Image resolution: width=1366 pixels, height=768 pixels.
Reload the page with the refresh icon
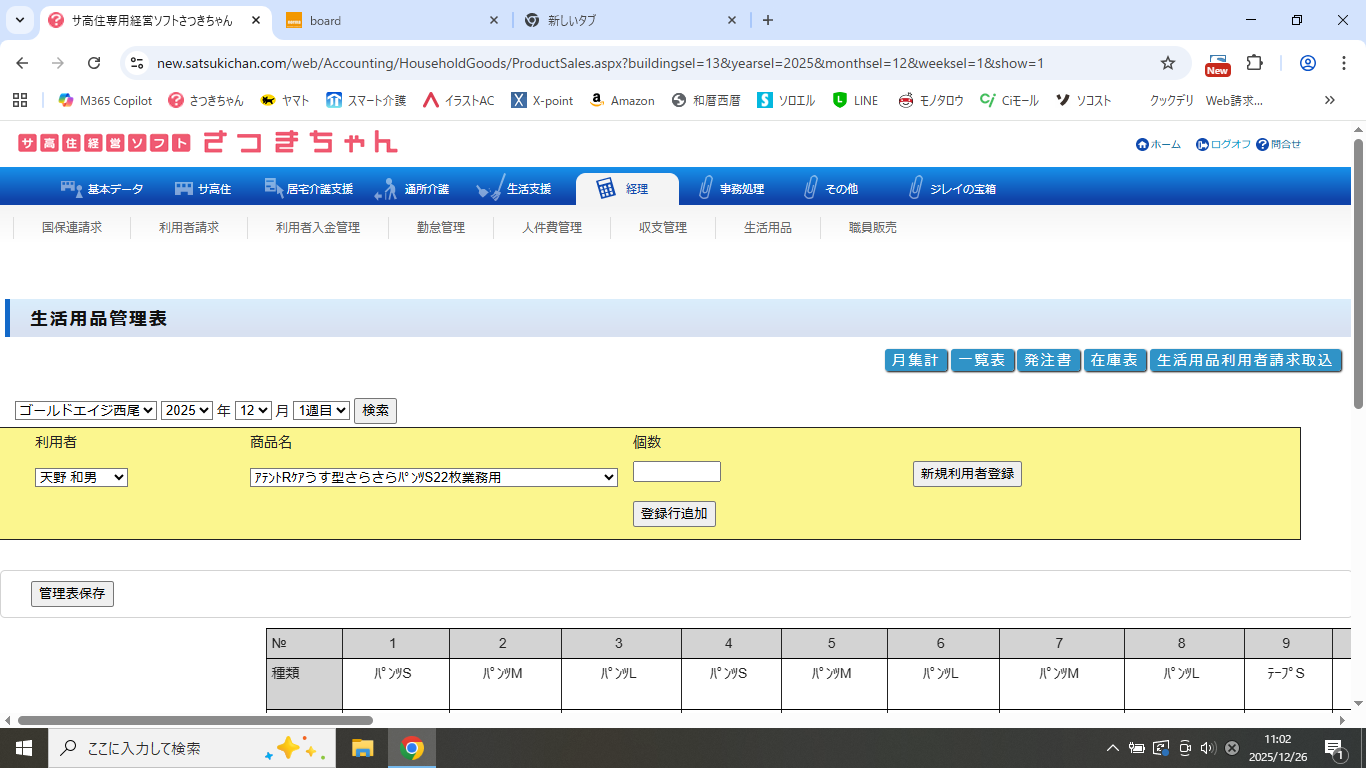(x=94, y=63)
